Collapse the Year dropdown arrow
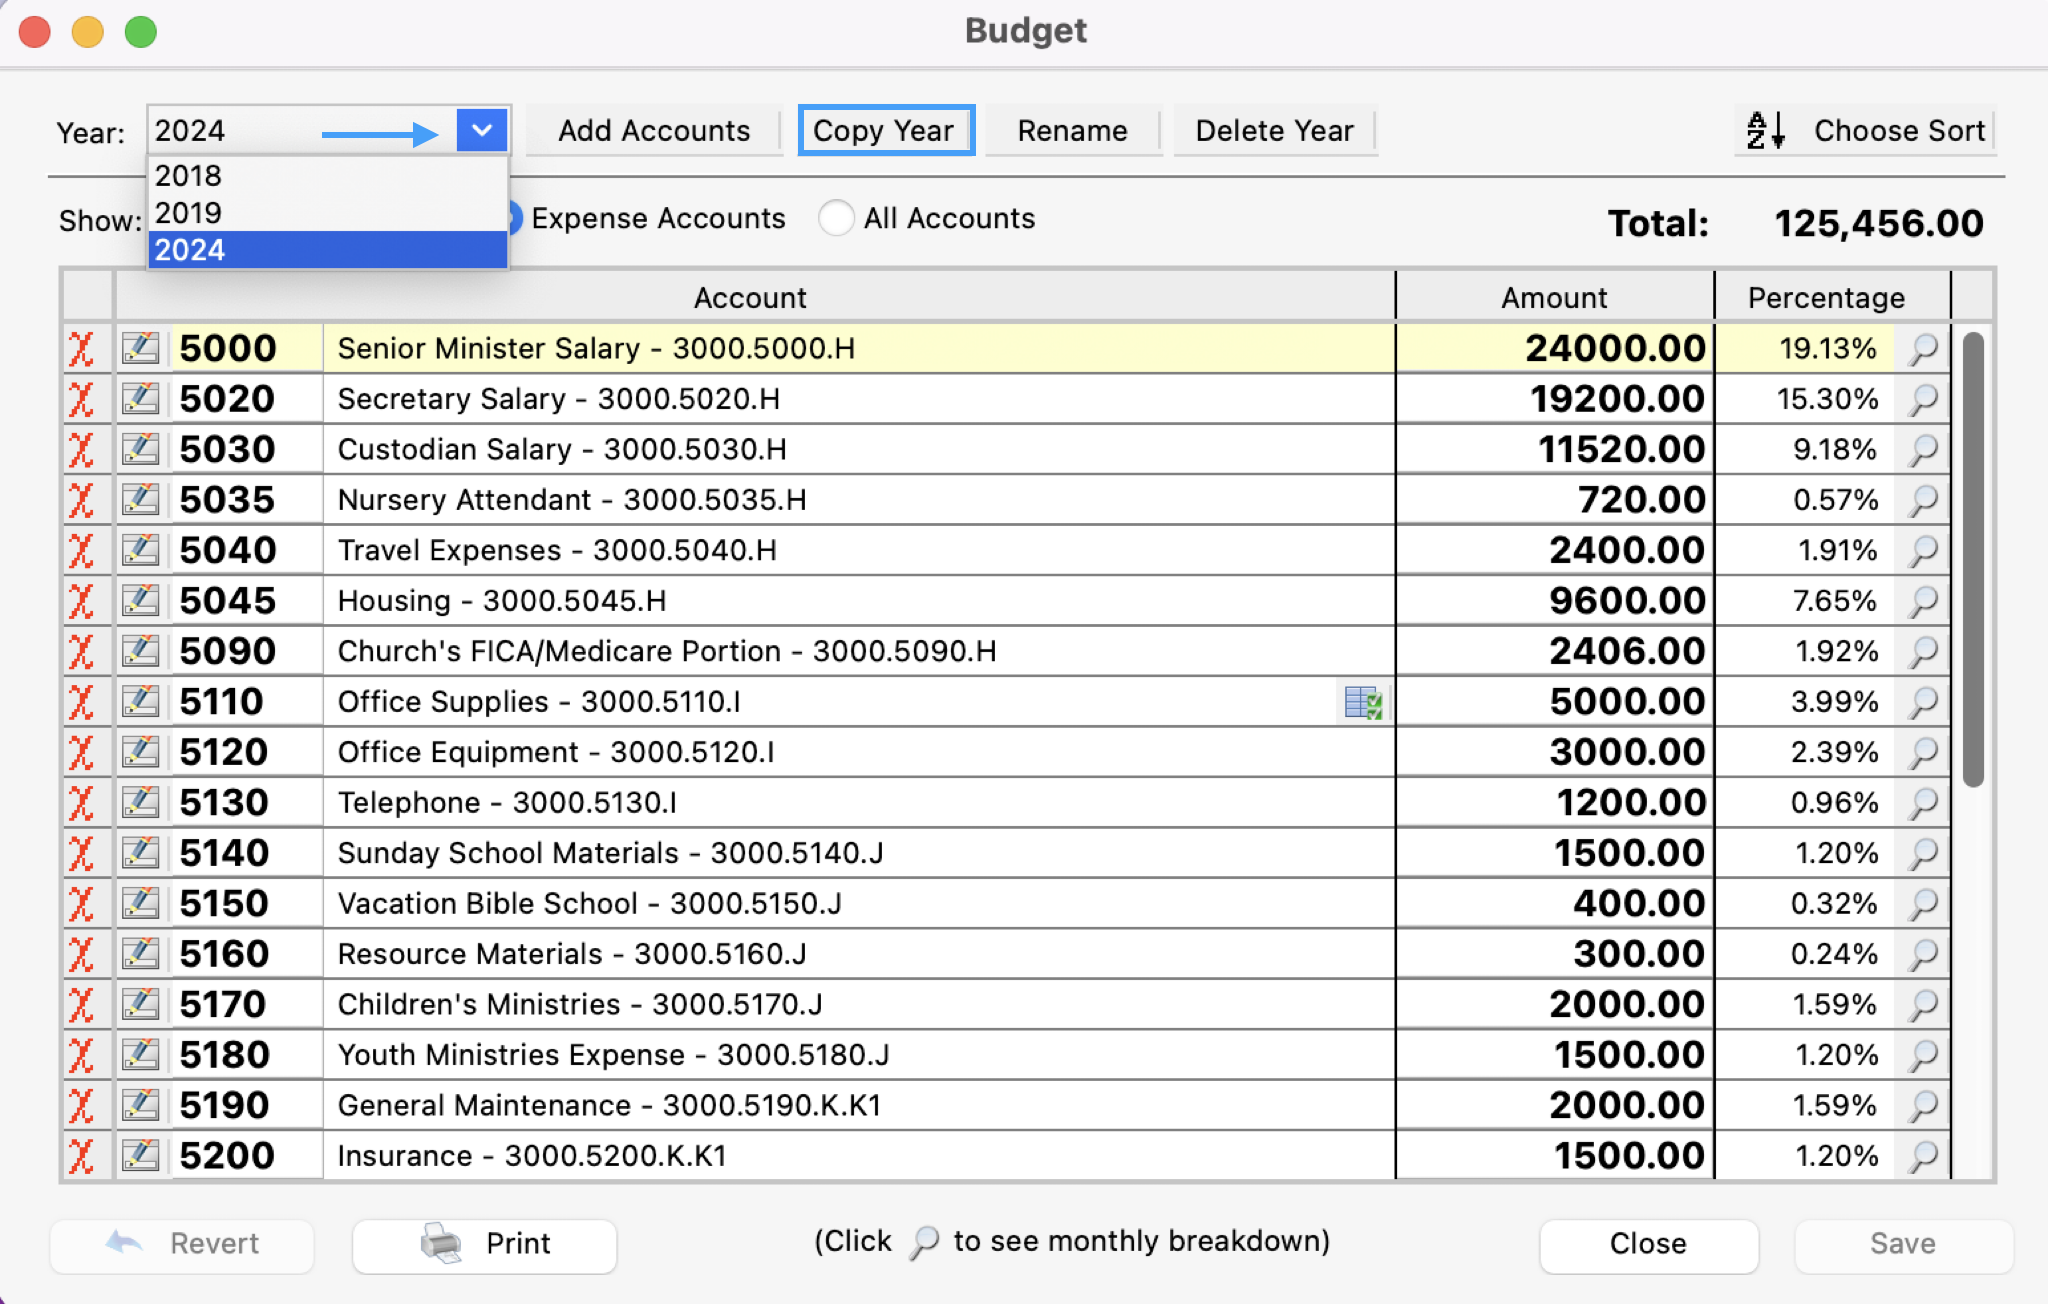Image resolution: width=2048 pixels, height=1304 pixels. (482, 131)
